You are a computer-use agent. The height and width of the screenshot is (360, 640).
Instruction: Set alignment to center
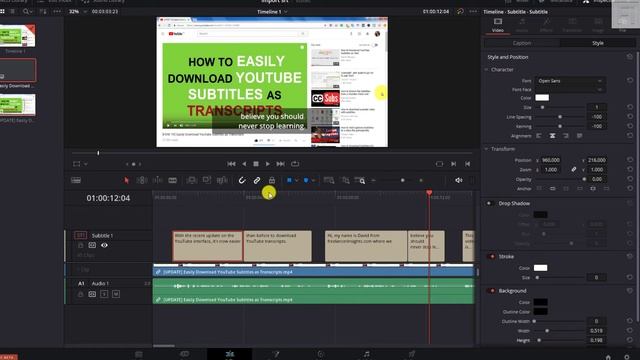552,136
